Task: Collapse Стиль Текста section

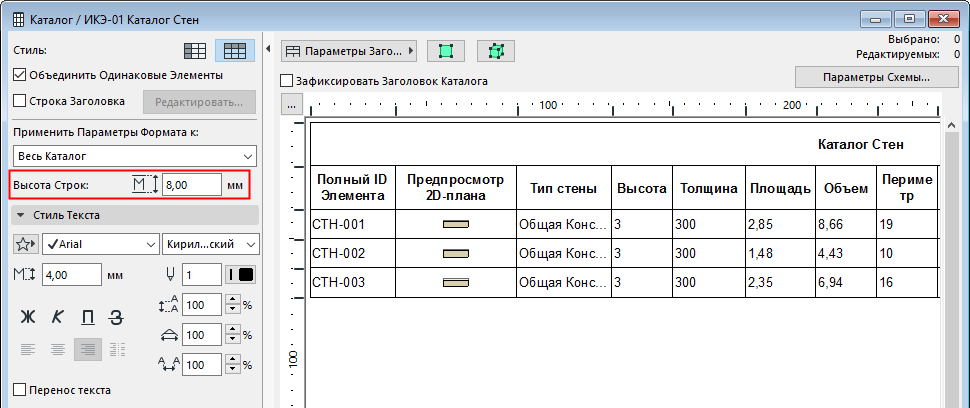Action: [135, 215]
